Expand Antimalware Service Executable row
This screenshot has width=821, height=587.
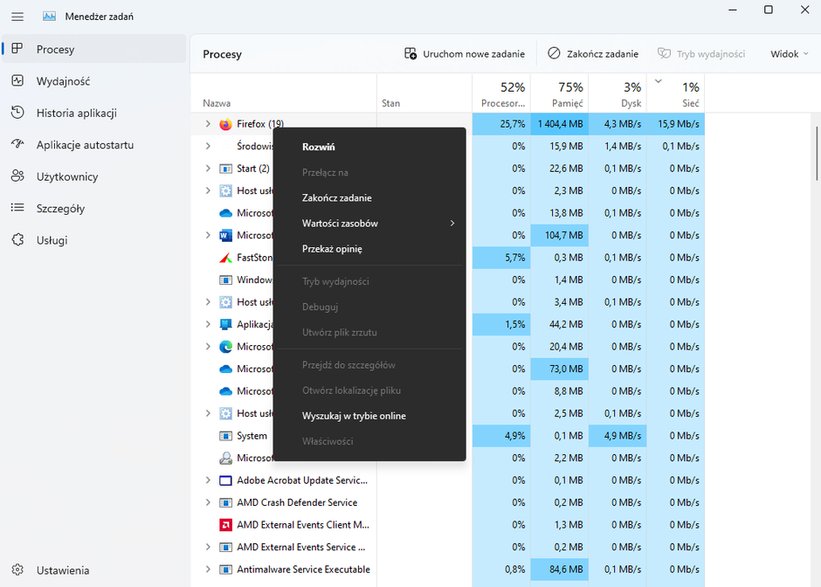pyautogui.click(x=208, y=569)
